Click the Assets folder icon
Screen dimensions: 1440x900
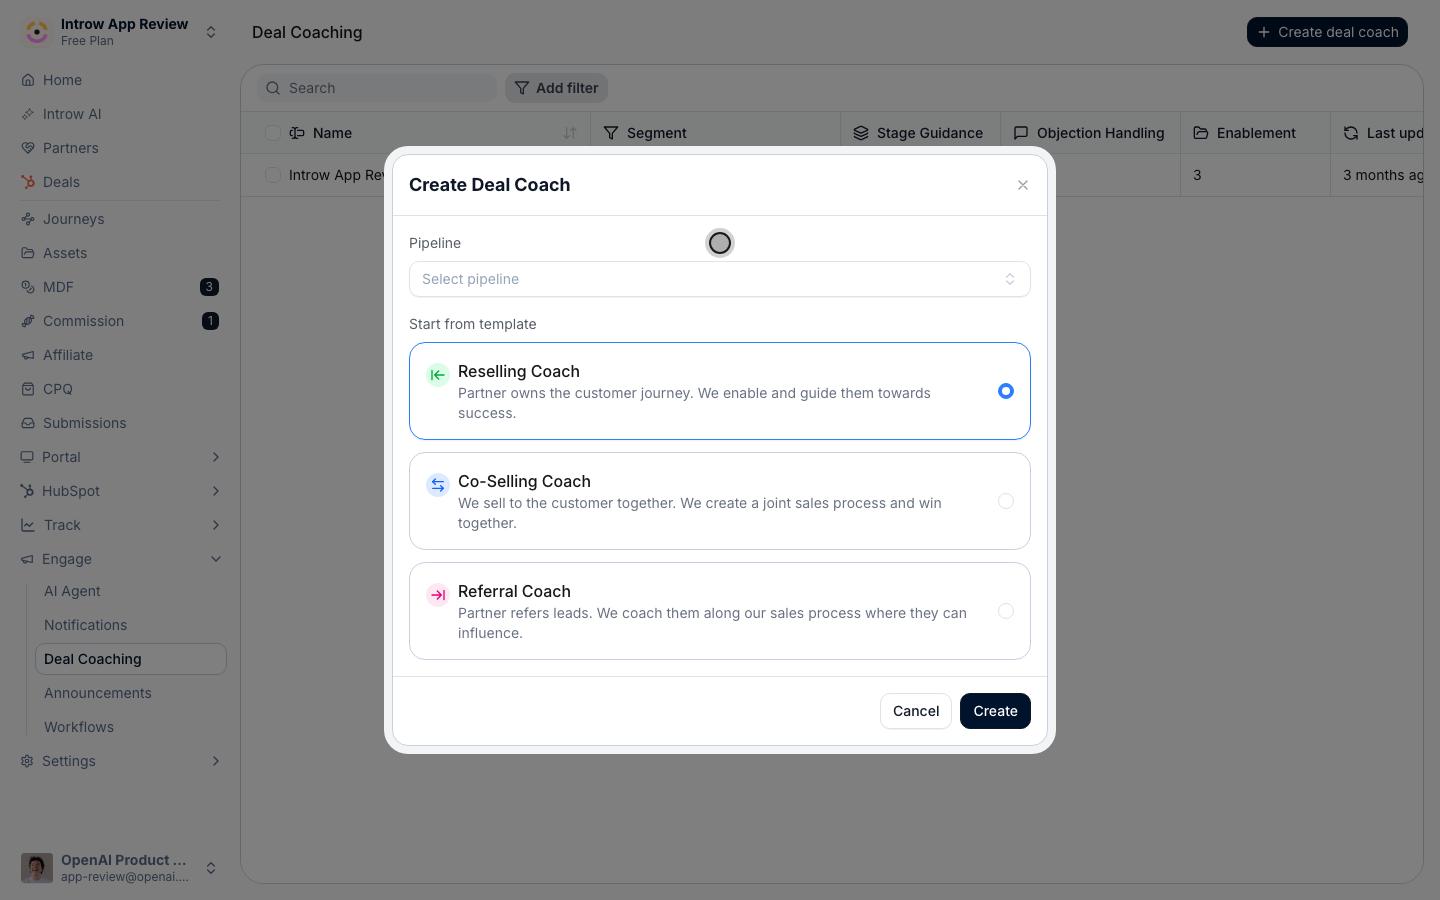[28, 253]
